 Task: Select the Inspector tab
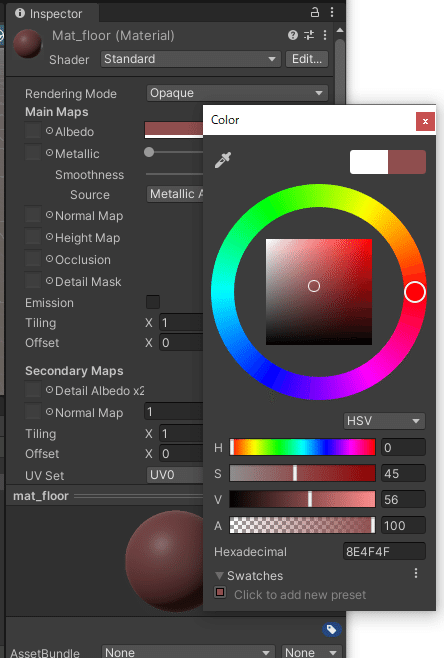(49, 13)
